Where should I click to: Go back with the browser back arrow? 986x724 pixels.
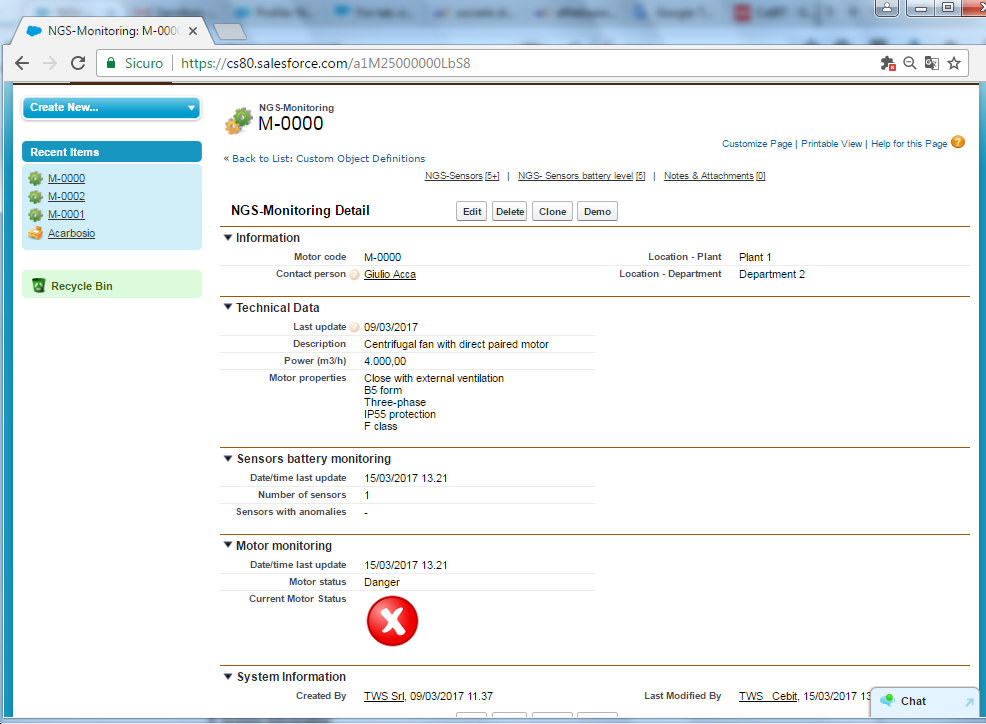coord(22,63)
